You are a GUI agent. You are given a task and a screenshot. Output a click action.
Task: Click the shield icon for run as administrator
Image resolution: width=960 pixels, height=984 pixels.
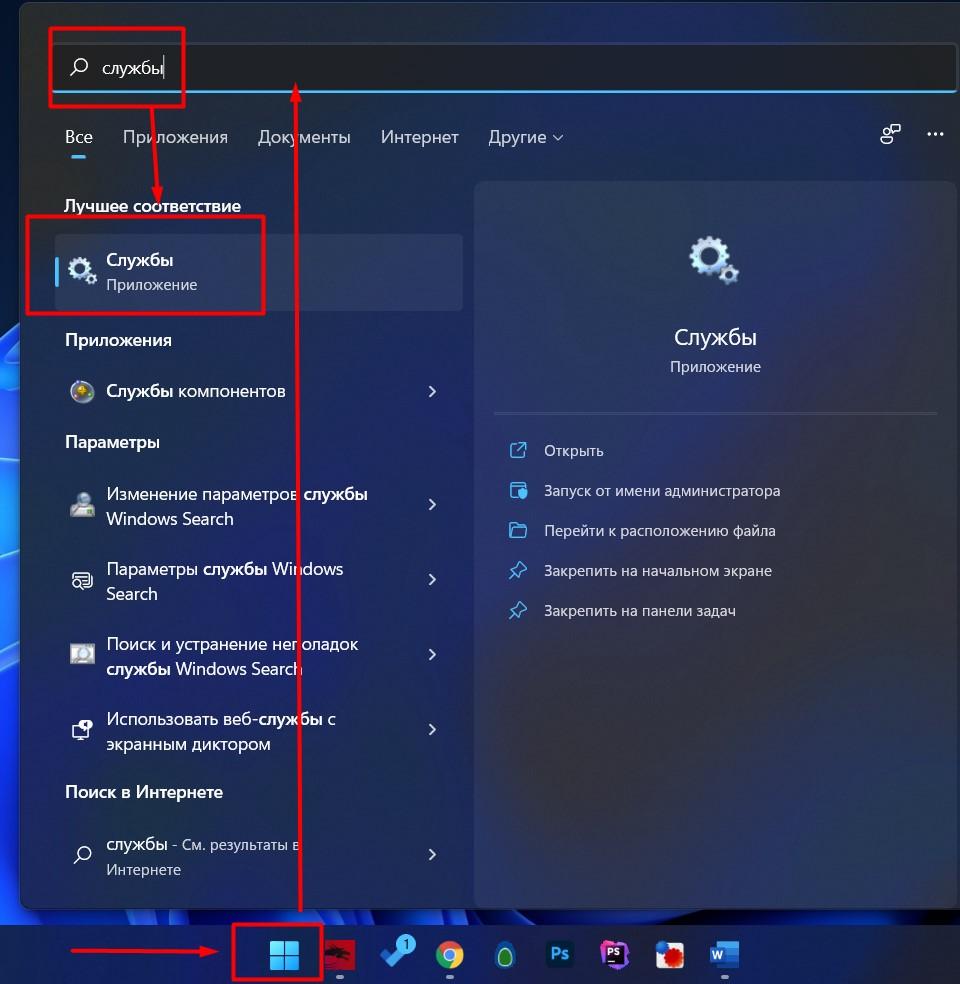pos(518,490)
